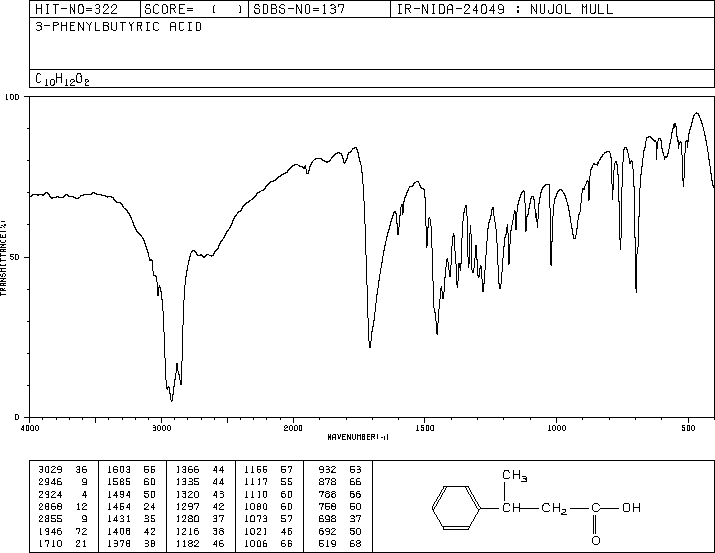
Task: Select the WAVENUMBER axis title
Action: tap(358, 437)
